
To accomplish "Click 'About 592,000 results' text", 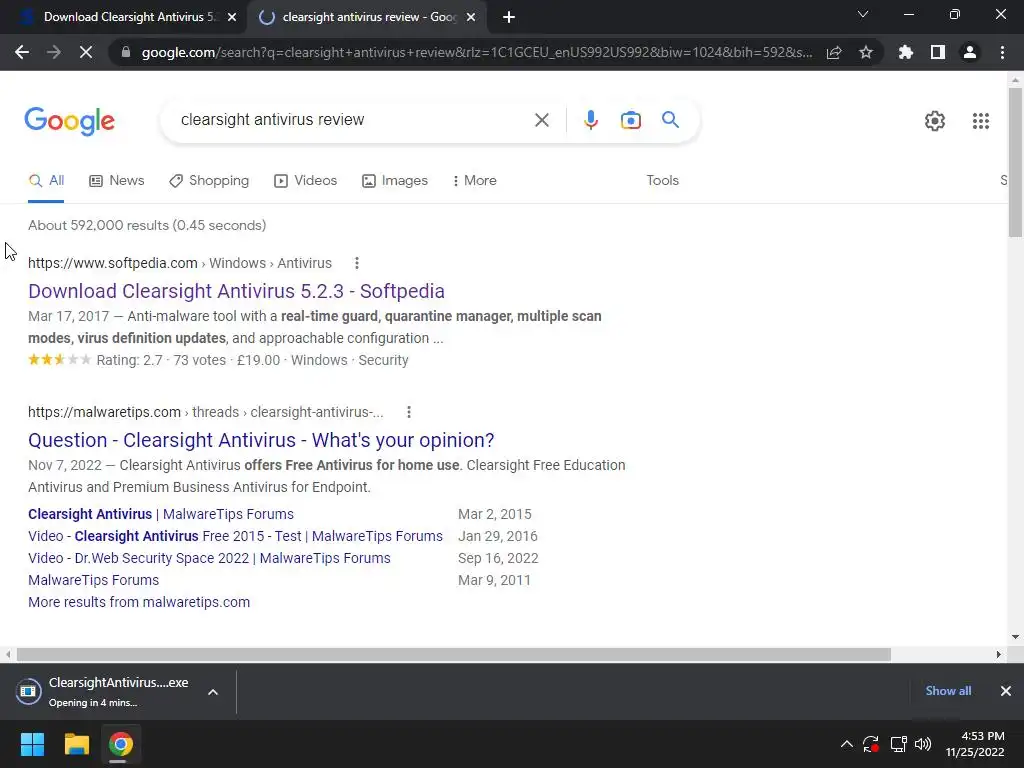I will pos(147,225).
